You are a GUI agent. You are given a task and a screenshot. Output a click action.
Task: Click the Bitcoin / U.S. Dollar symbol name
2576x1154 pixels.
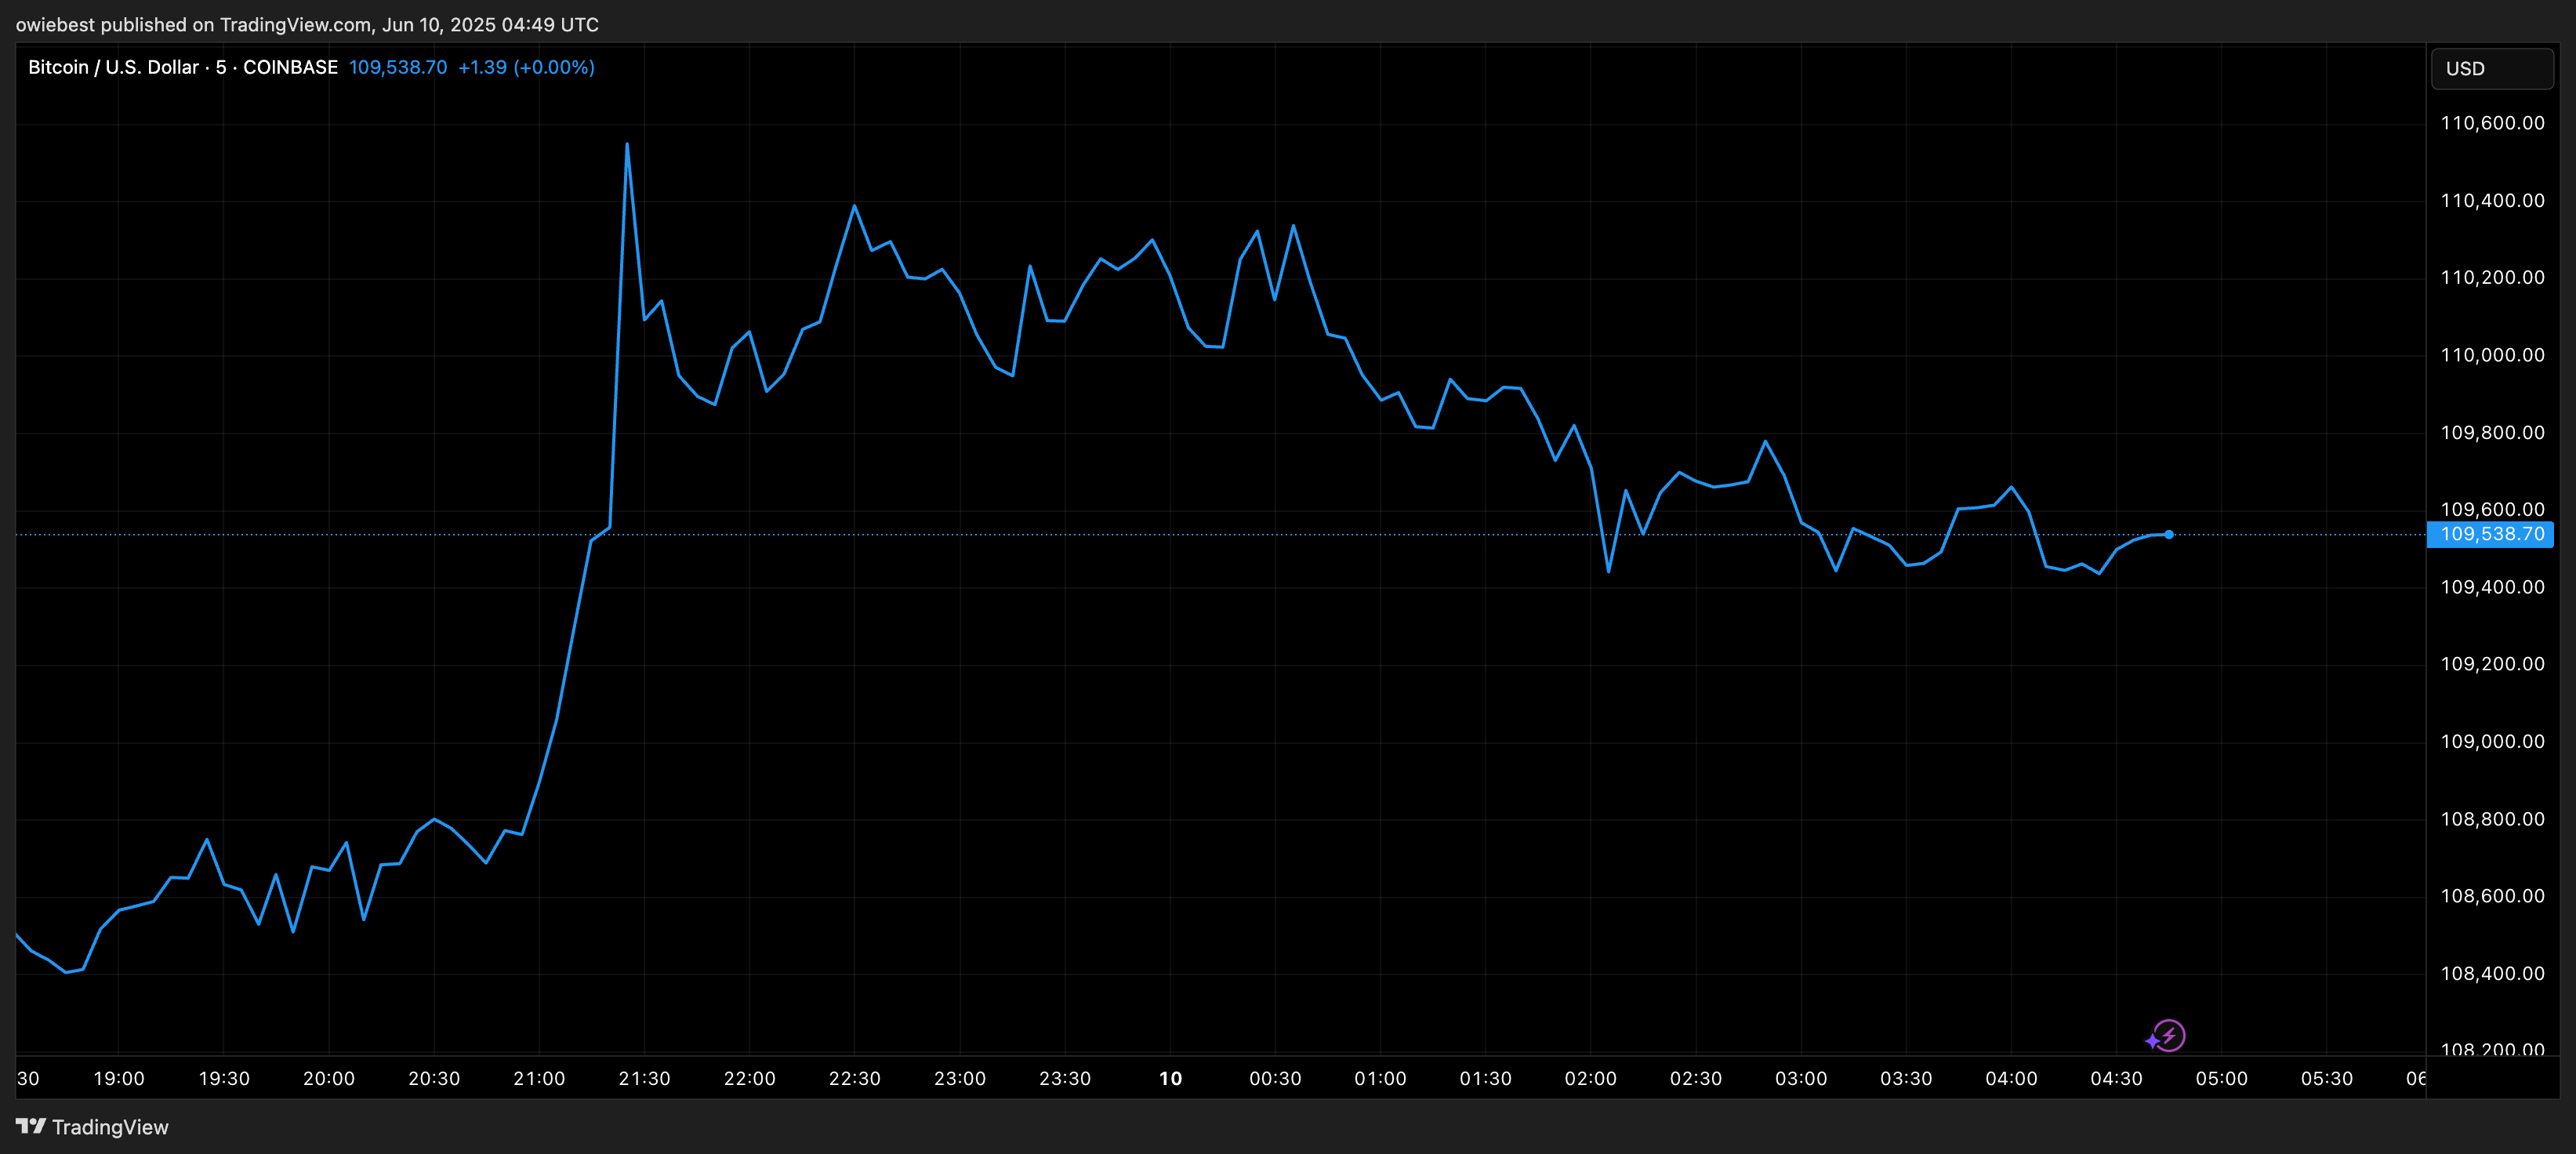(x=113, y=67)
